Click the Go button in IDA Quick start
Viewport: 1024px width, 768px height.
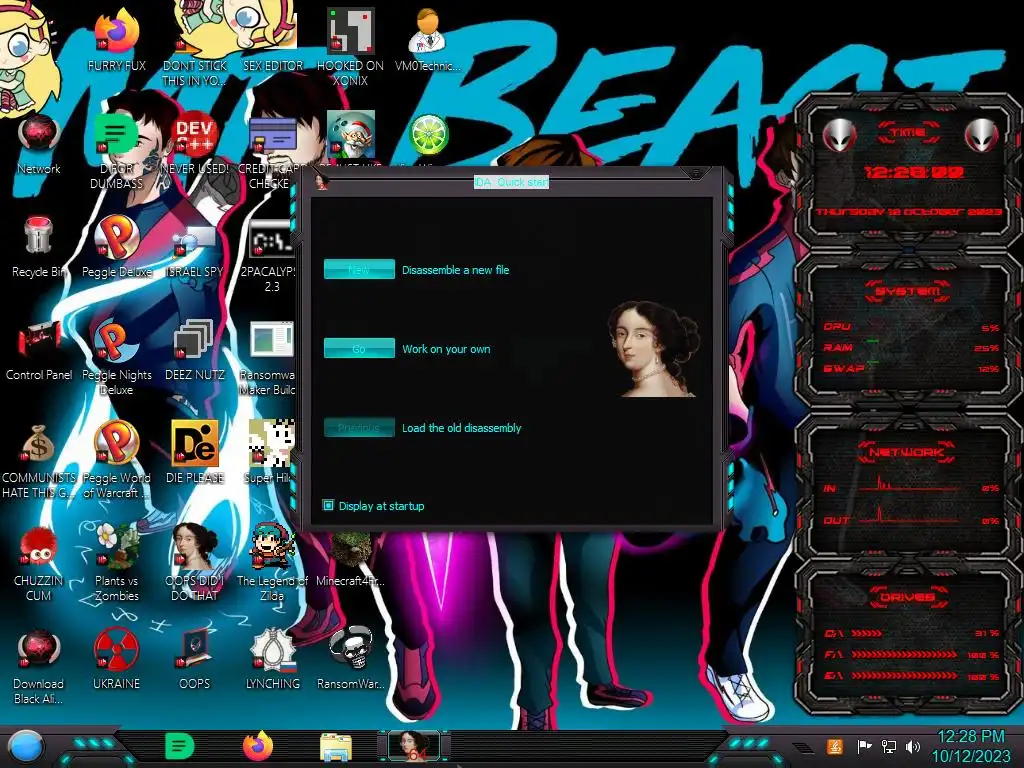pyautogui.click(x=359, y=348)
